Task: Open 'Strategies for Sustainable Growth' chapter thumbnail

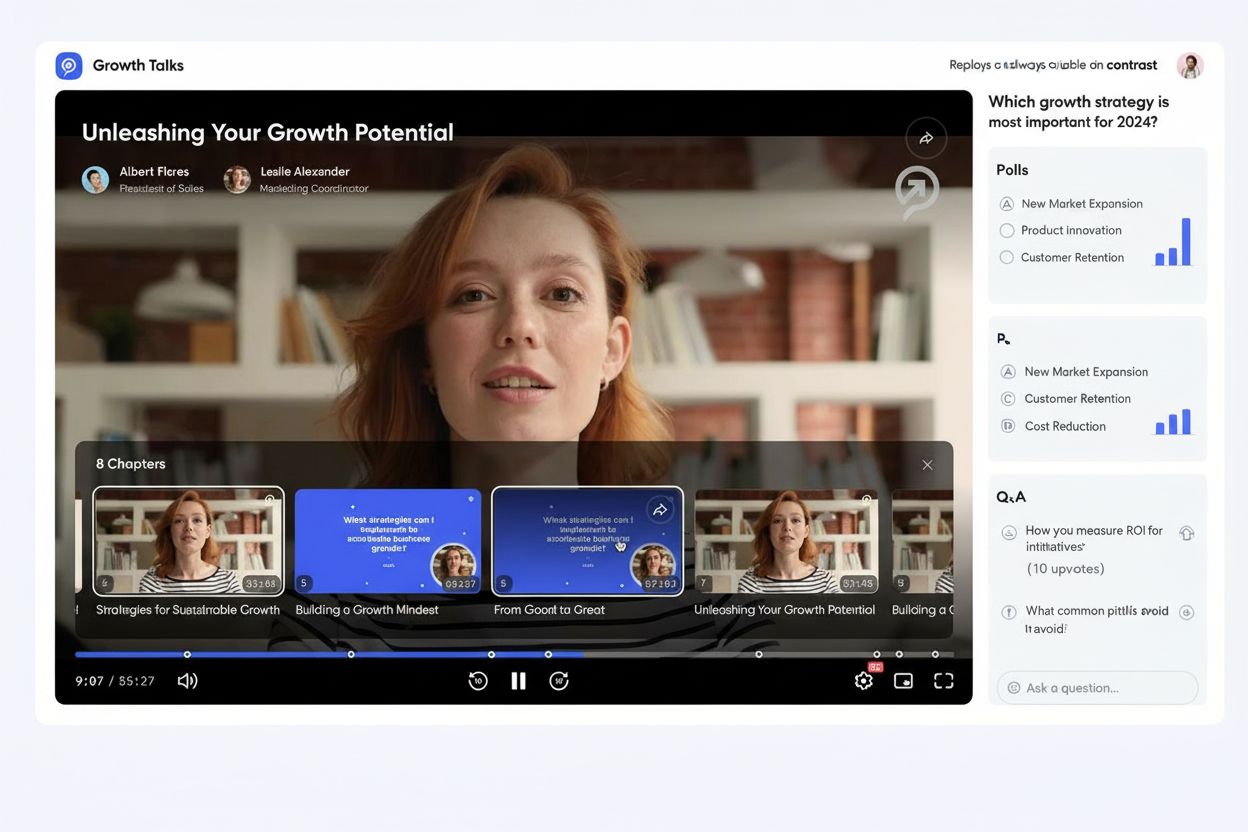Action: pos(188,541)
